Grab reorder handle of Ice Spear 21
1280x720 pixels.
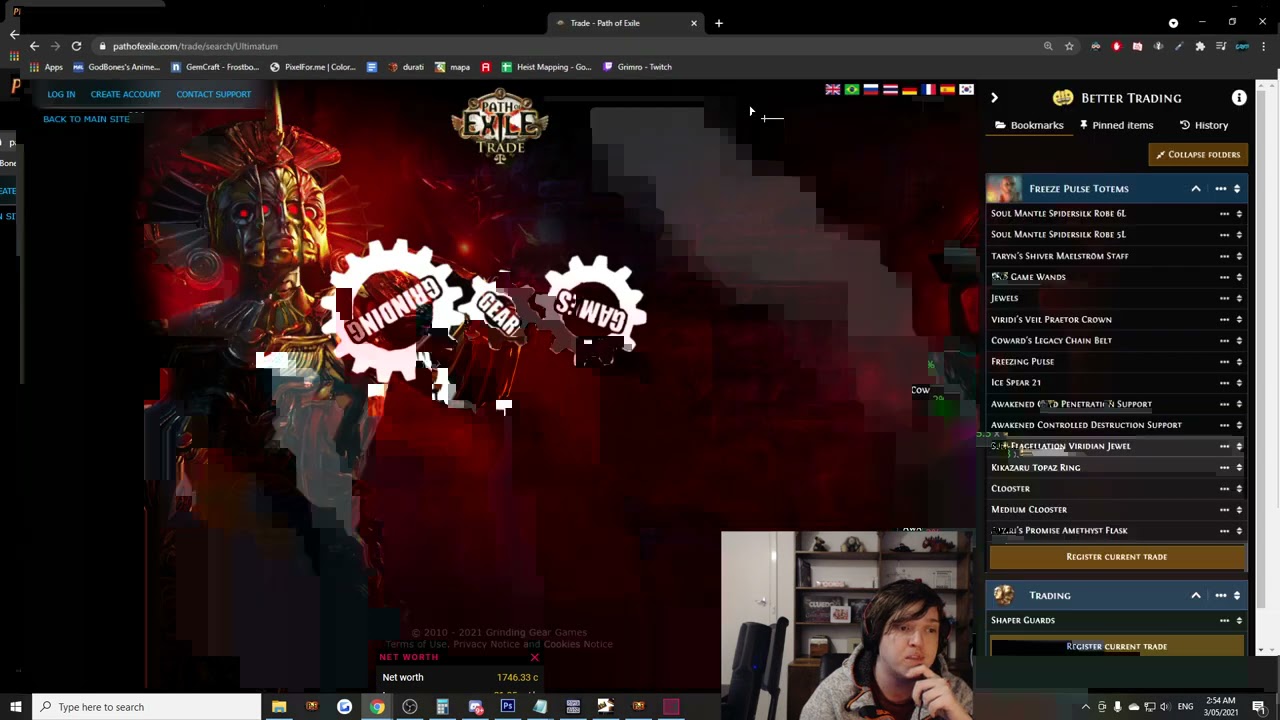point(1239,382)
